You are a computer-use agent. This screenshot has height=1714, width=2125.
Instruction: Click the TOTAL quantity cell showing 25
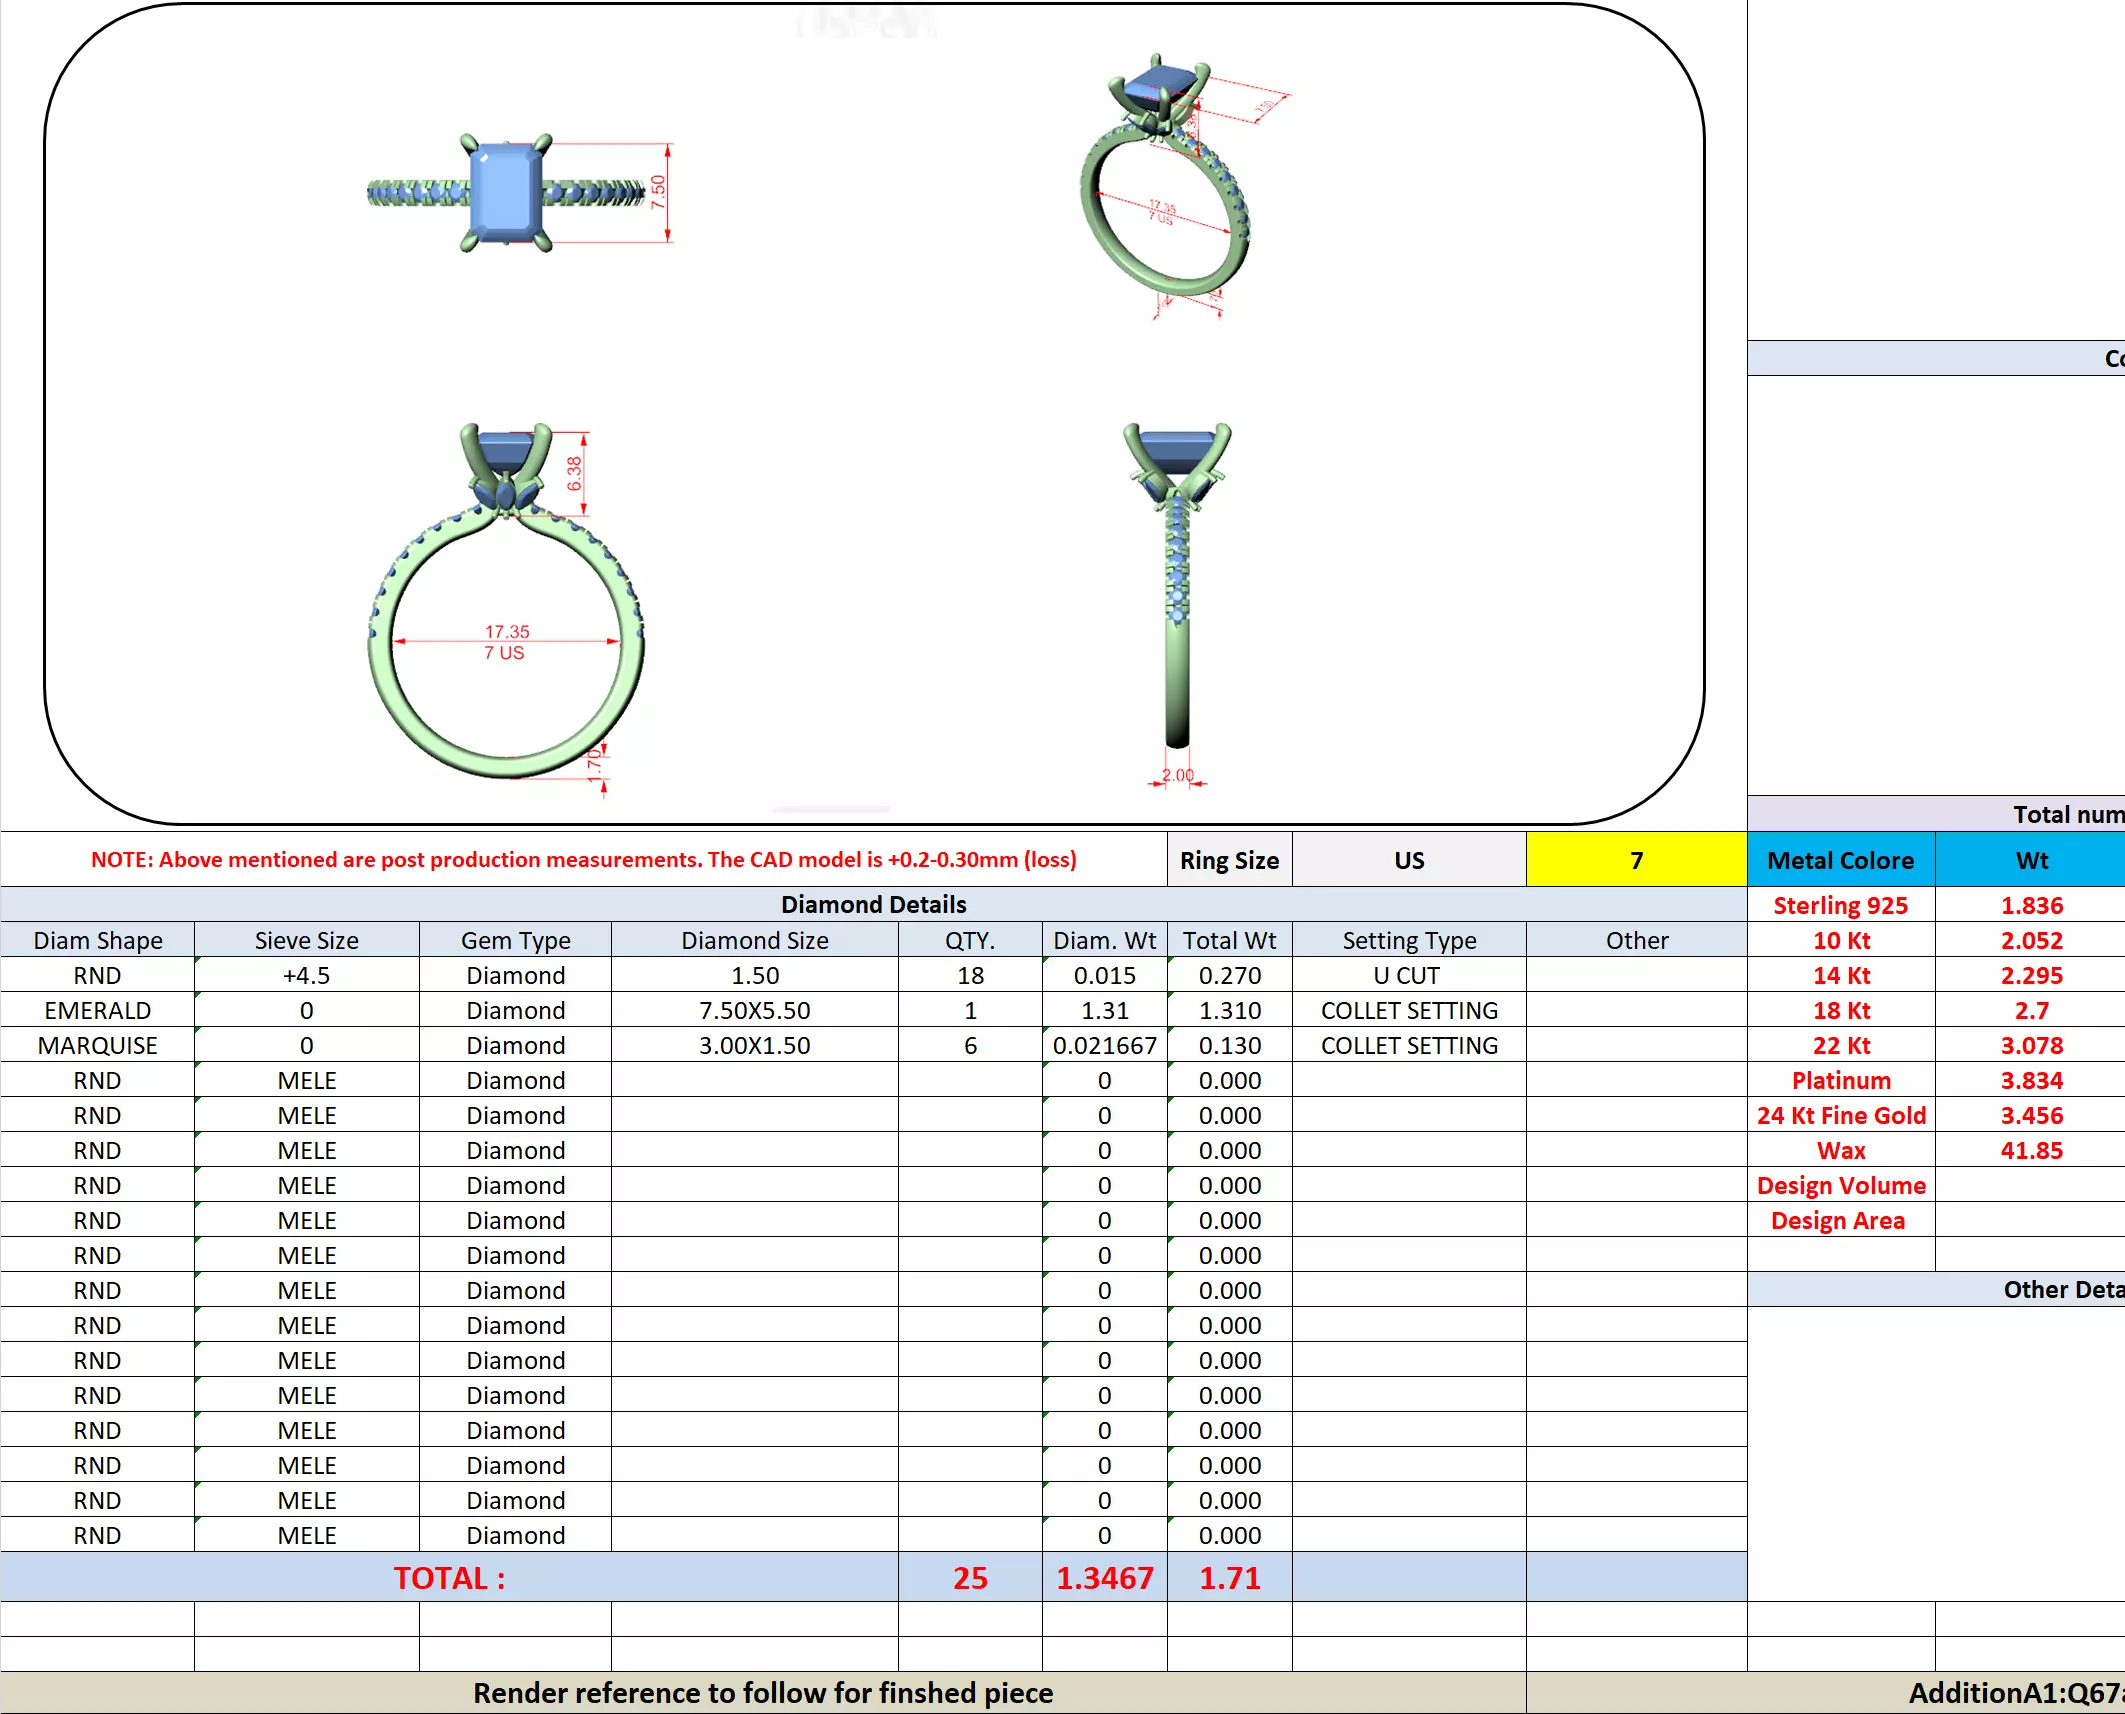(x=969, y=1577)
